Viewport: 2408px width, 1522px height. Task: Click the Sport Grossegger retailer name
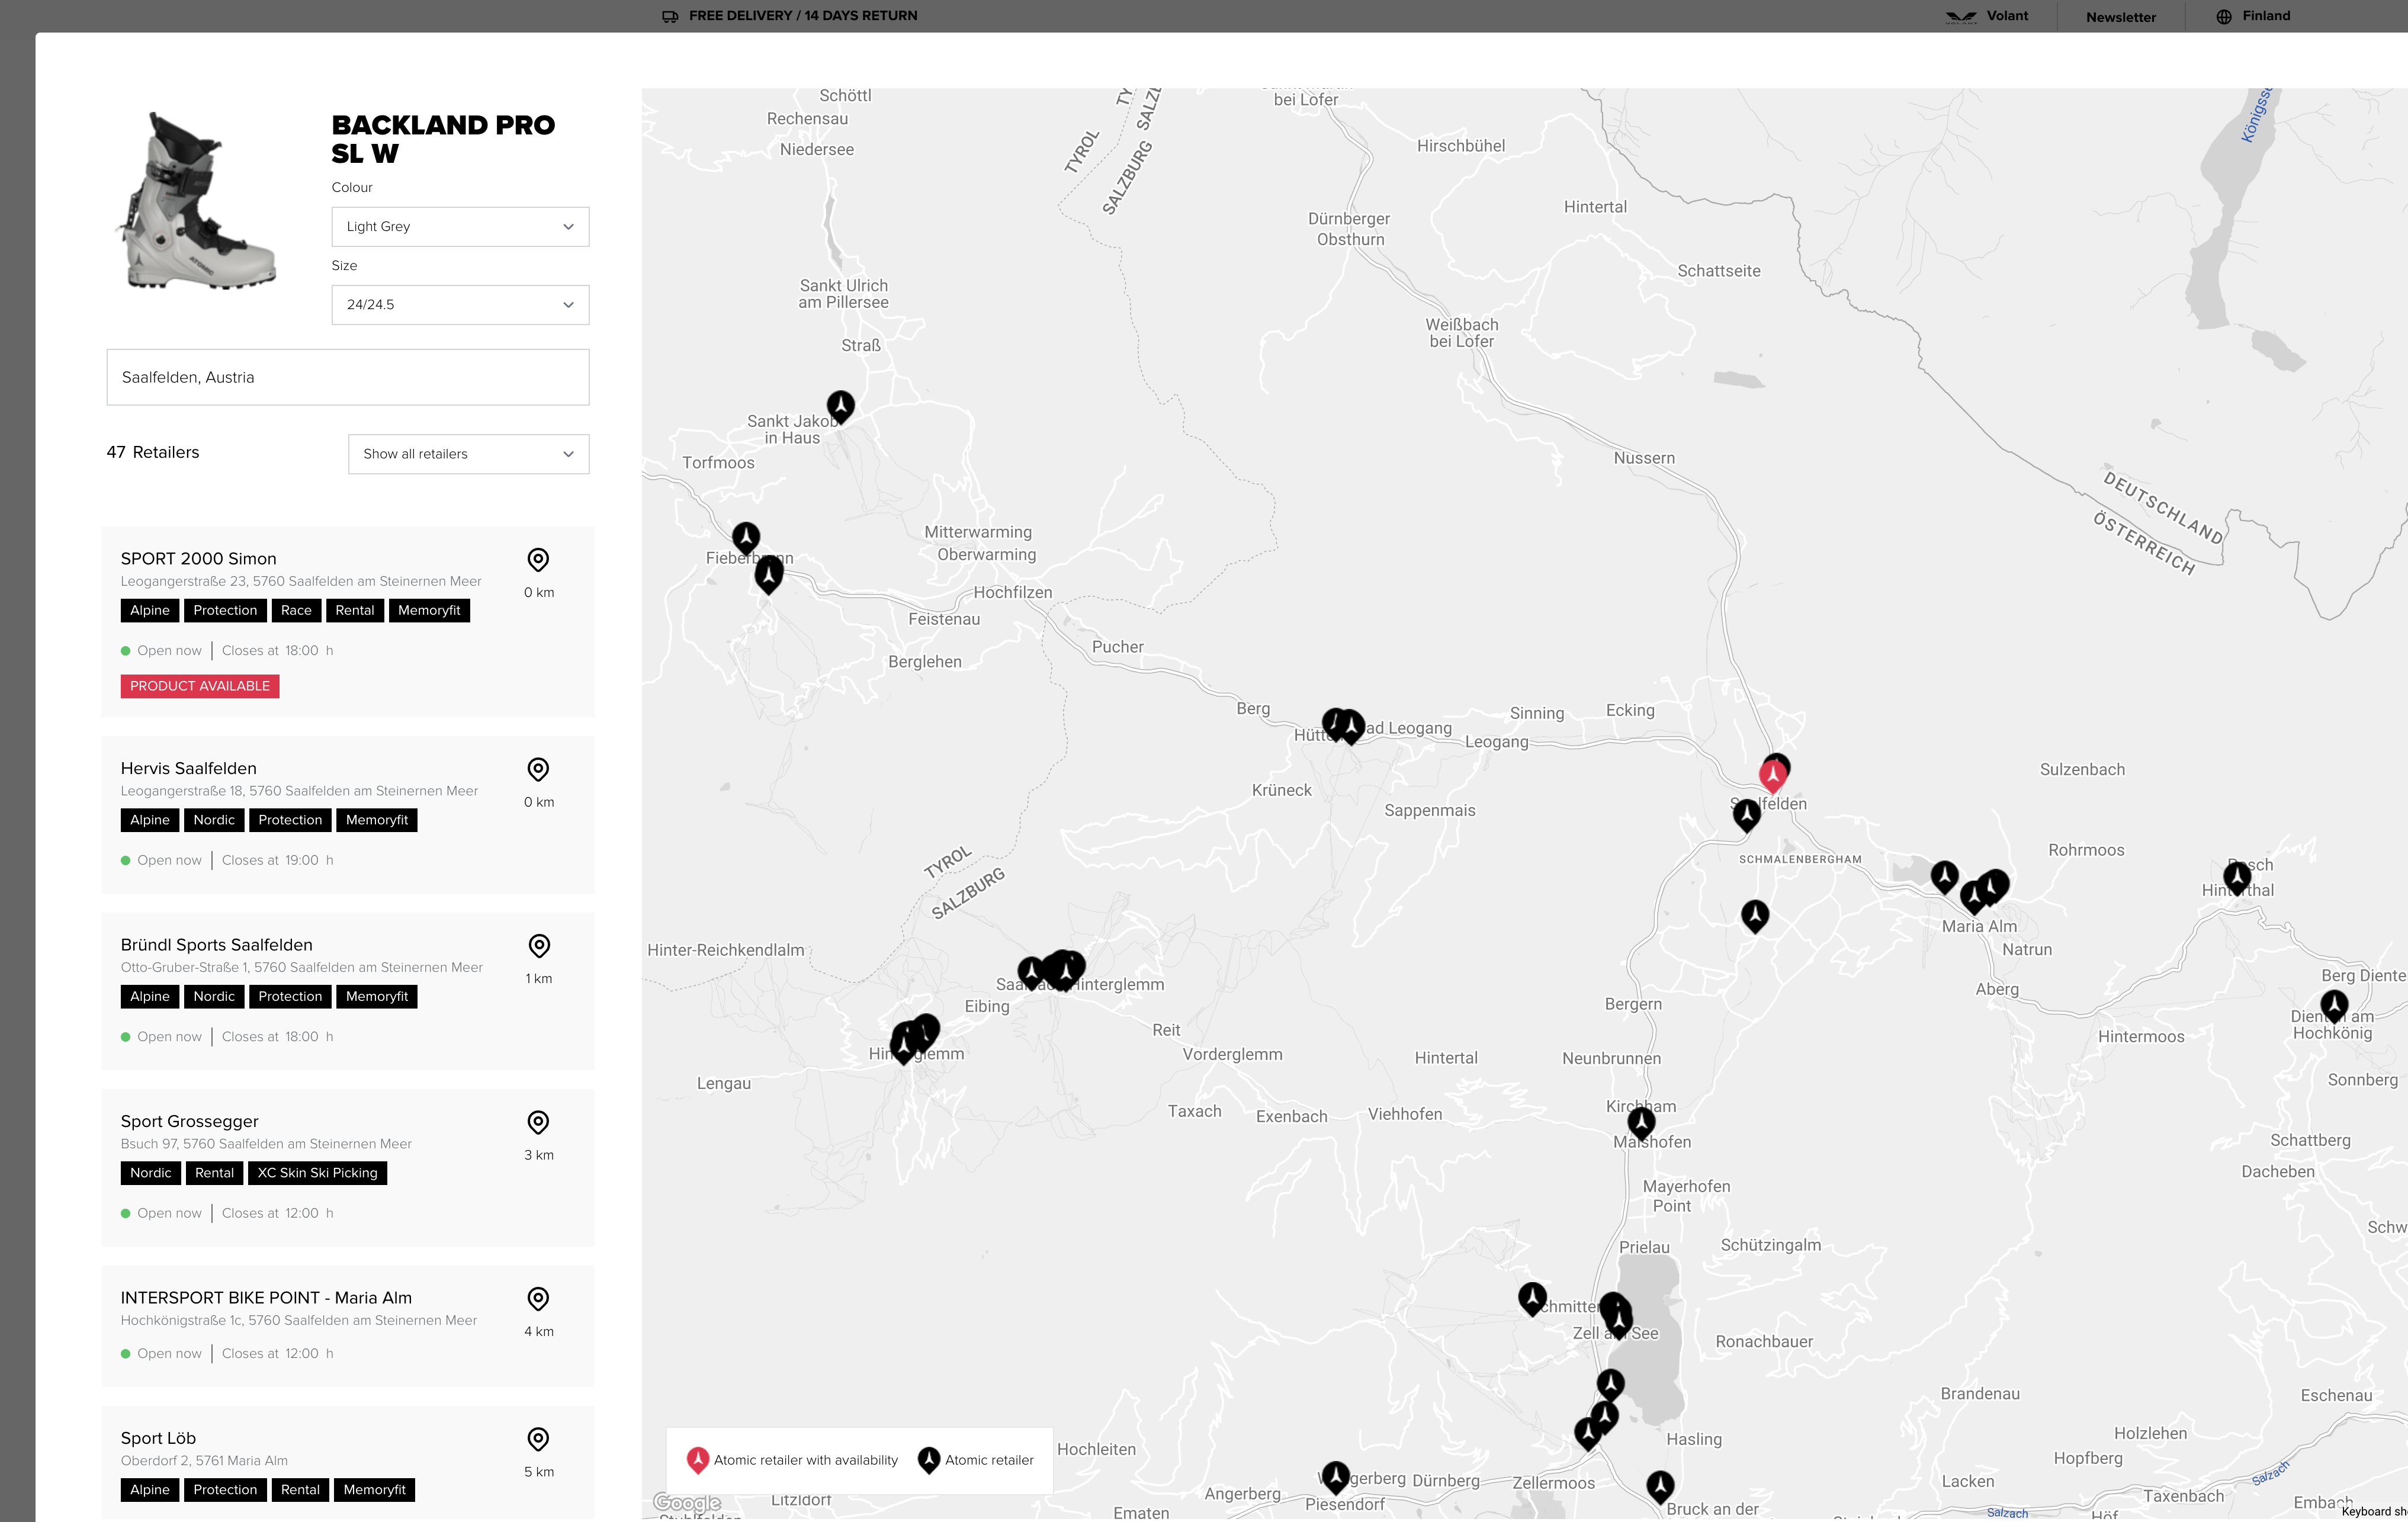click(189, 1122)
